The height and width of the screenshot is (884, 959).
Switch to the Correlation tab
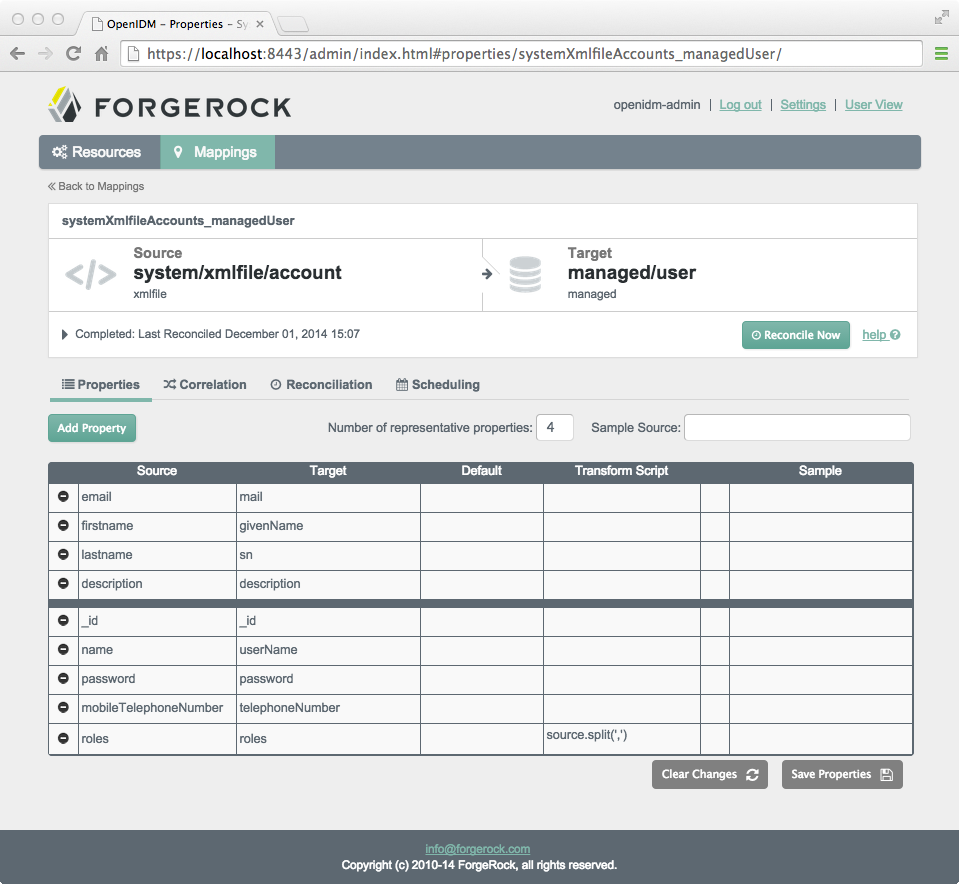(x=205, y=385)
